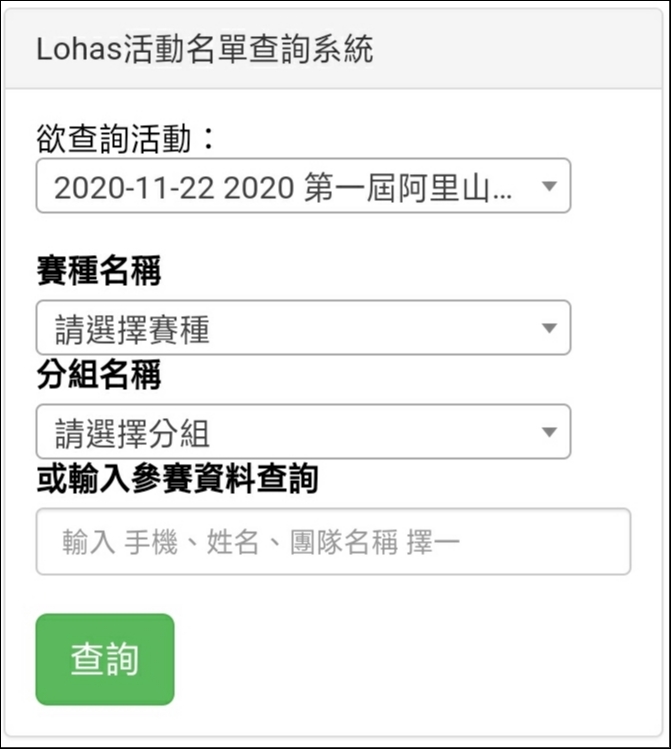Focus the 手機、姓名、團隊名稱 search input
Image resolution: width=671 pixels, height=749 pixels.
[x=333, y=541]
